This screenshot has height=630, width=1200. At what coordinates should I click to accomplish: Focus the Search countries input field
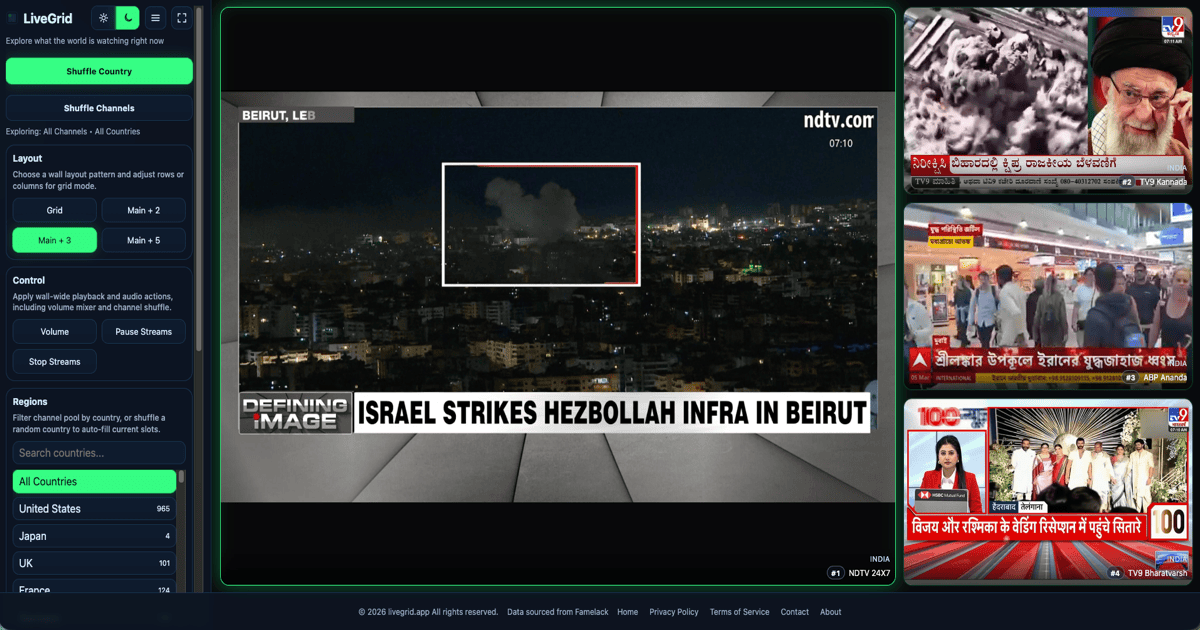tap(99, 453)
